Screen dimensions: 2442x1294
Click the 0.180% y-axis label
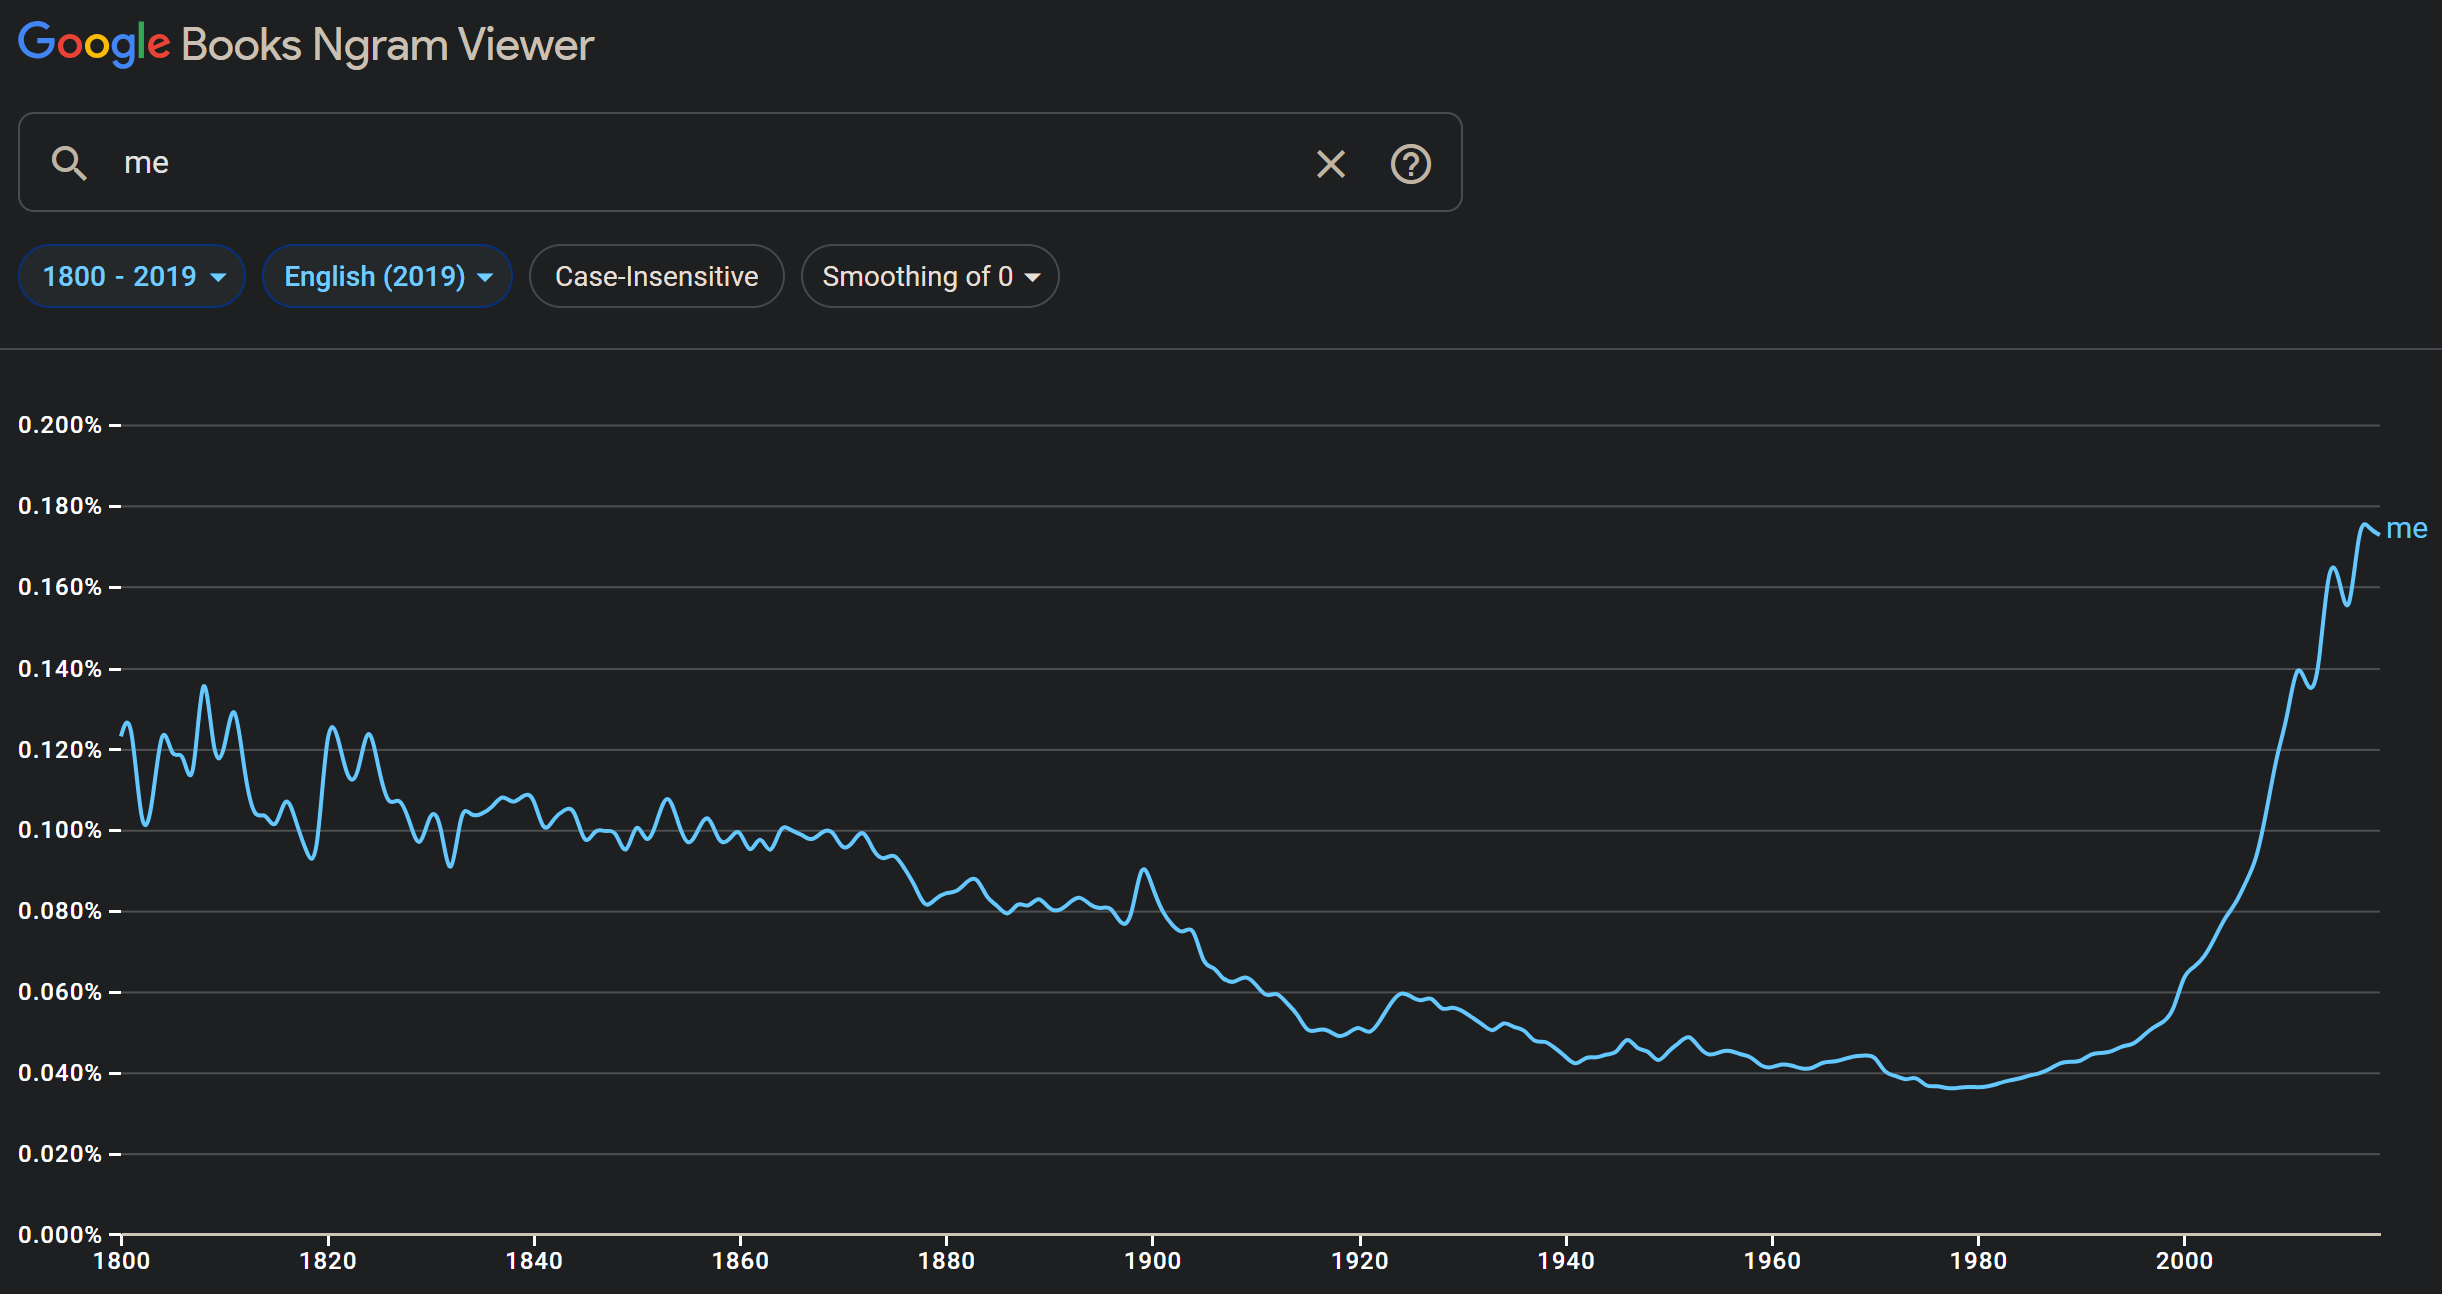(60, 506)
